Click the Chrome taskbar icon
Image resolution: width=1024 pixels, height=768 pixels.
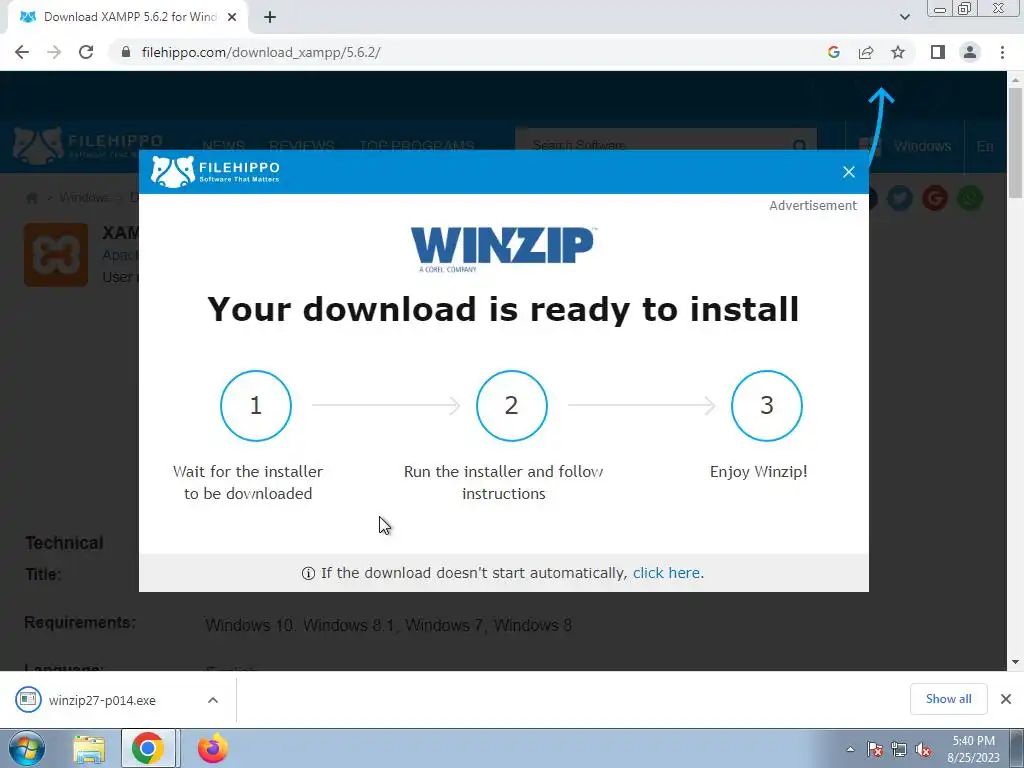tap(148, 748)
